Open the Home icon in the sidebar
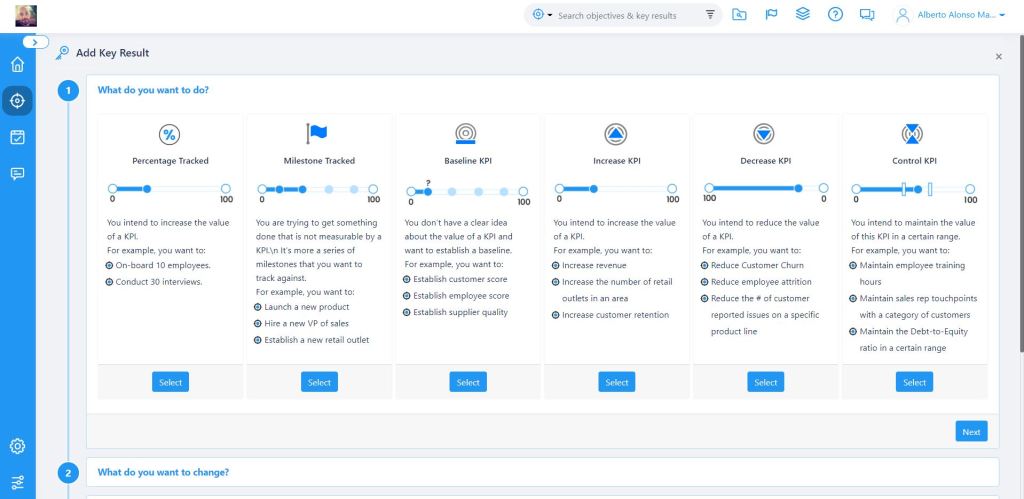The height and width of the screenshot is (499, 1024). coord(17,66)
